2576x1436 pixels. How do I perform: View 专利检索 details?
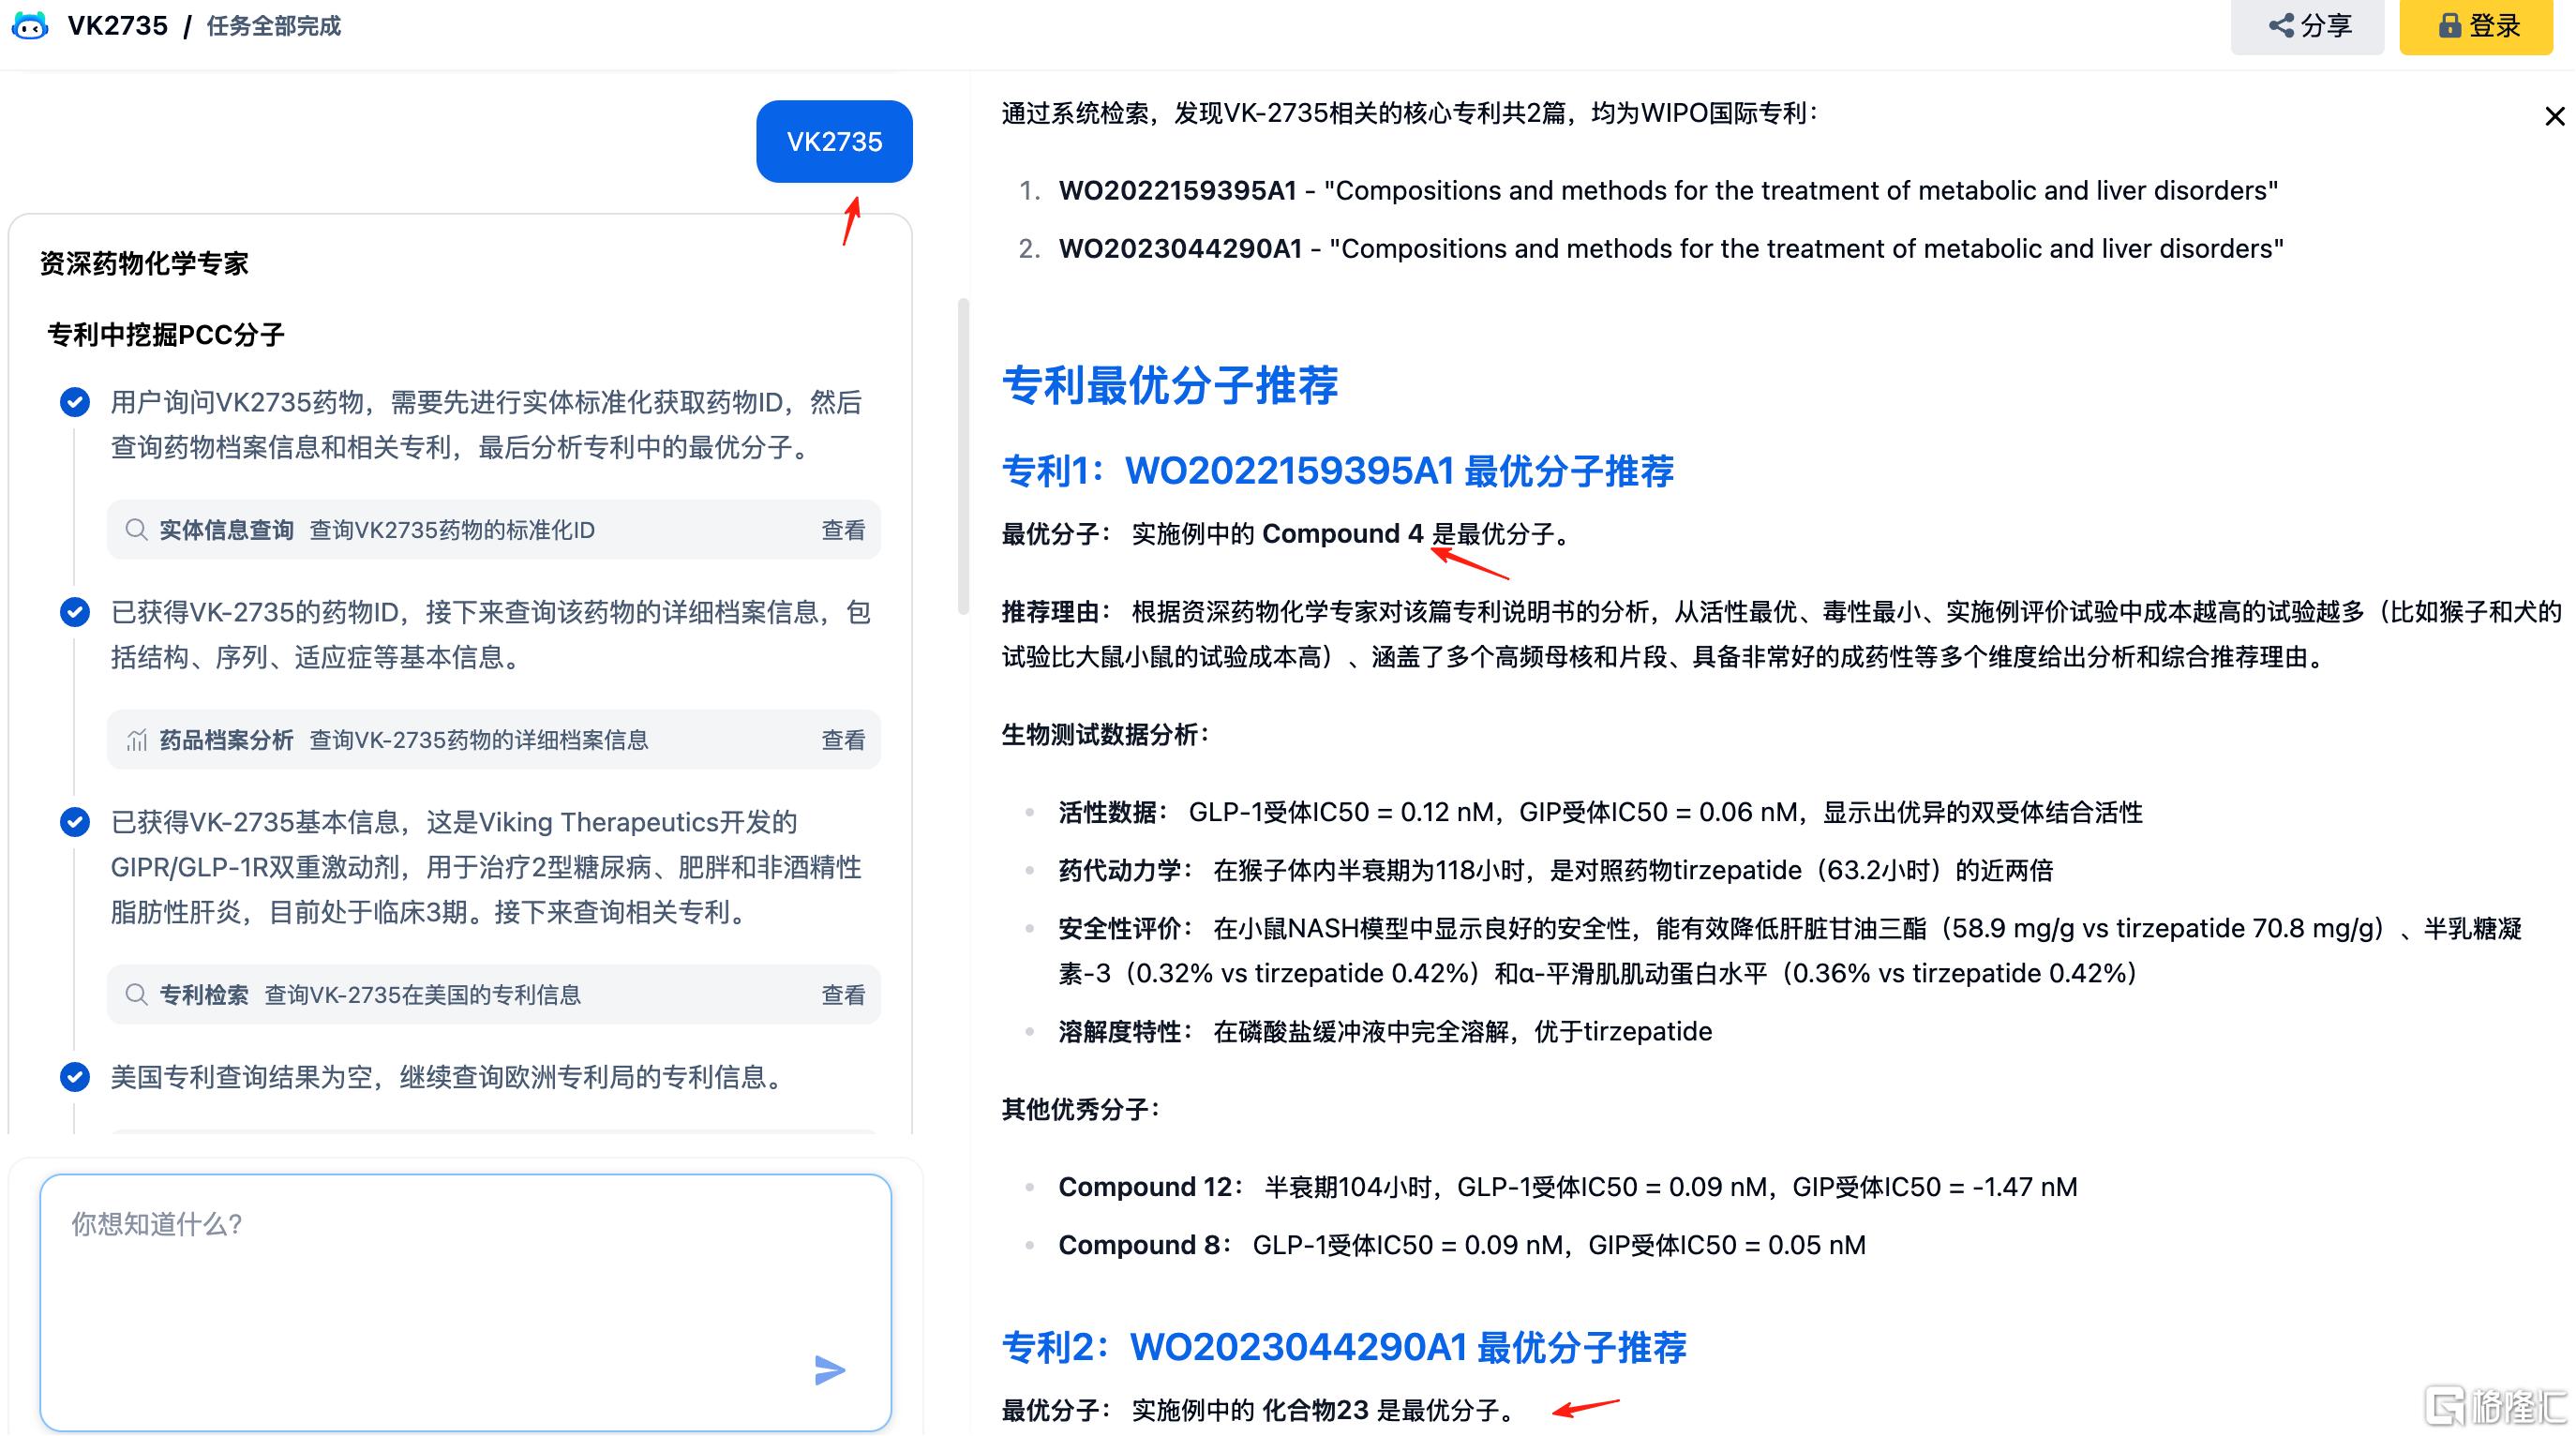843,995
